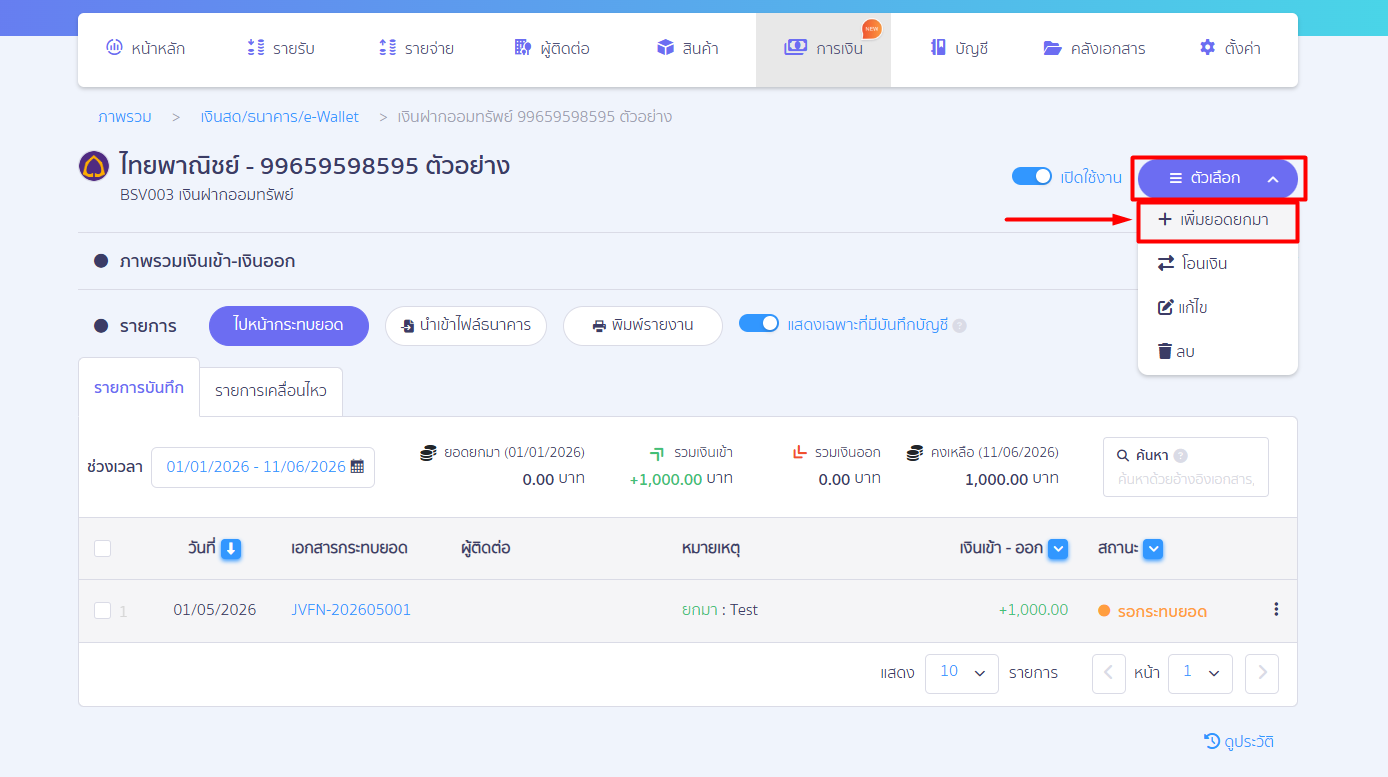Click นำเข้าไฟล์ธนาคาร import button
The height and width of the screenshot is (777, 1388).
(x=466, y=326)
